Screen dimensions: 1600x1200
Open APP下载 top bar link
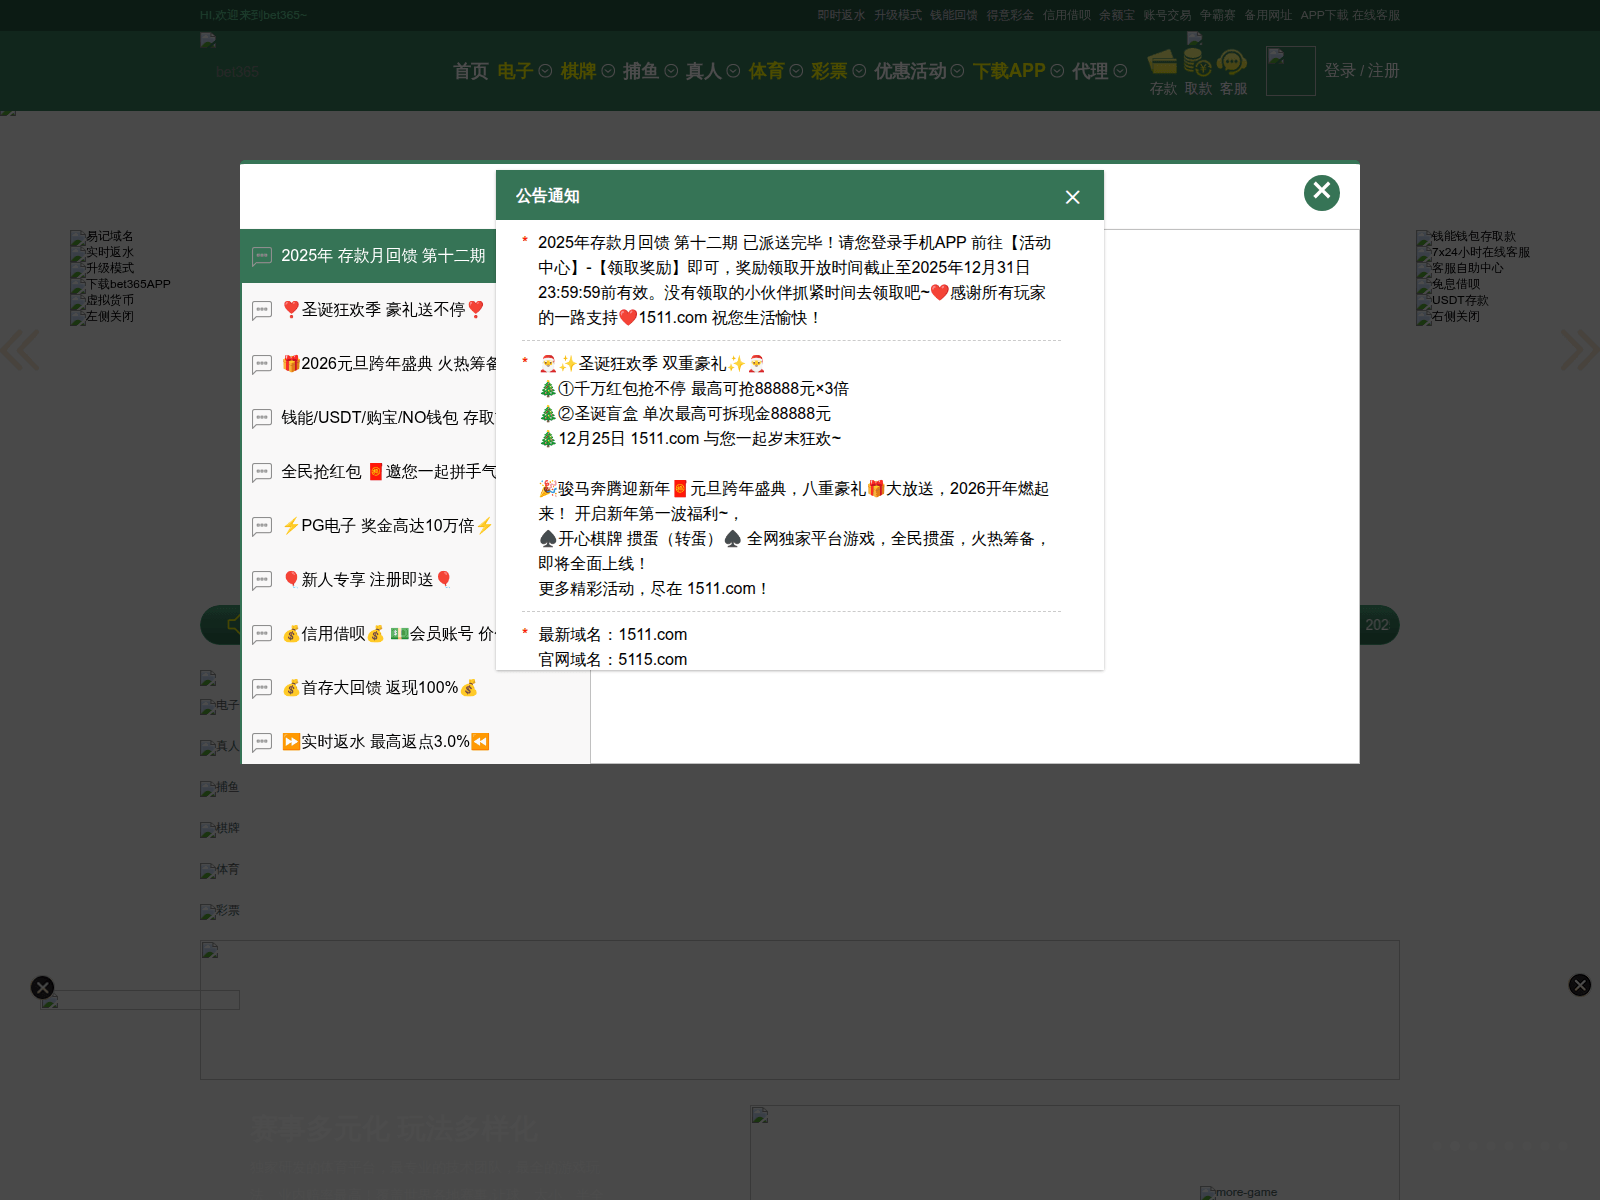coord(1324,15)
